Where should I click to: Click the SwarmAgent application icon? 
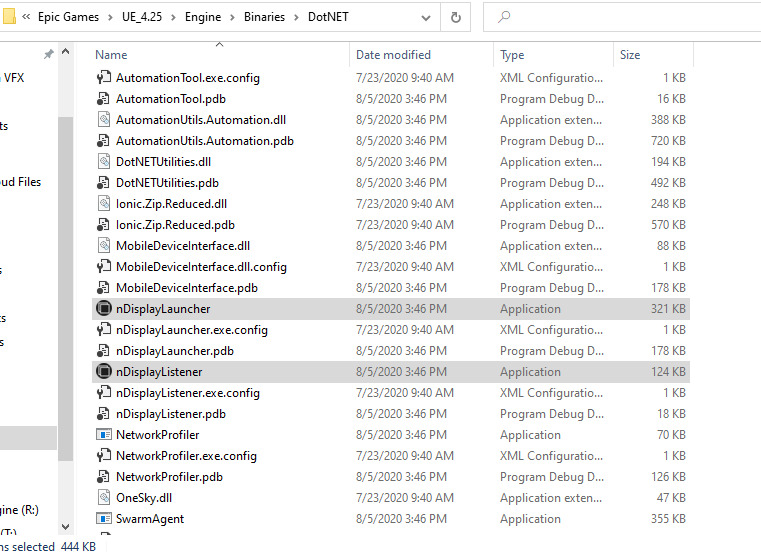pos(103,519)
